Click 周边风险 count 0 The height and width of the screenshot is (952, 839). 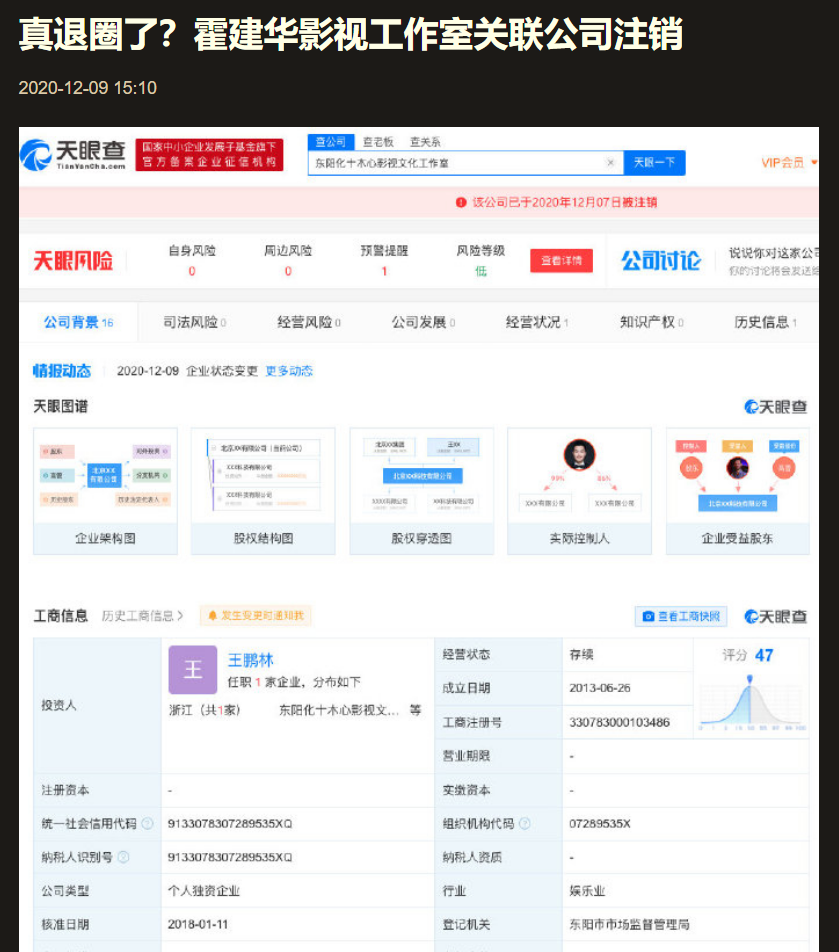click(x=288, y=271)
